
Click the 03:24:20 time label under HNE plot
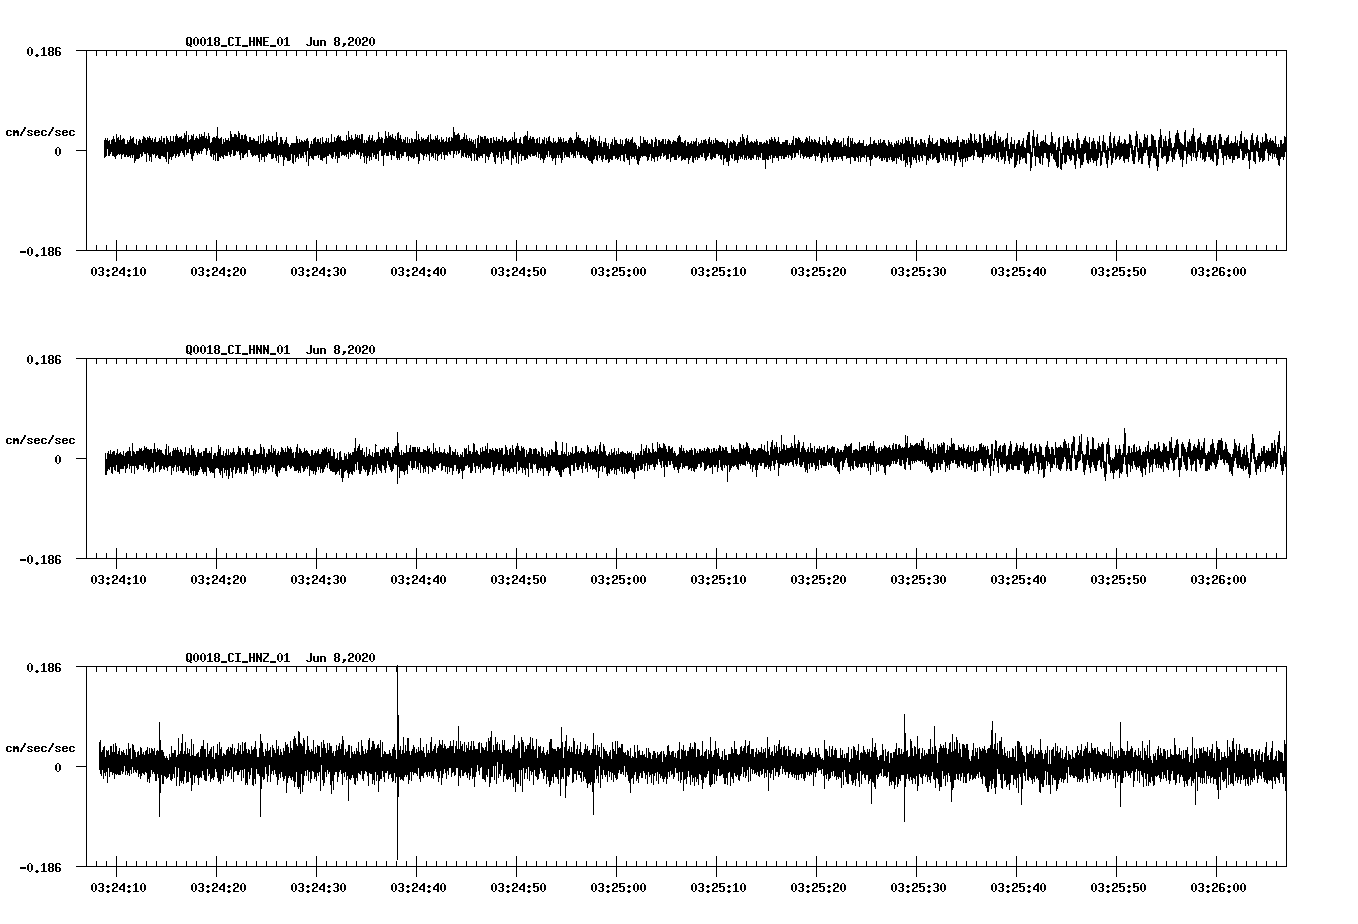point(218,271)
